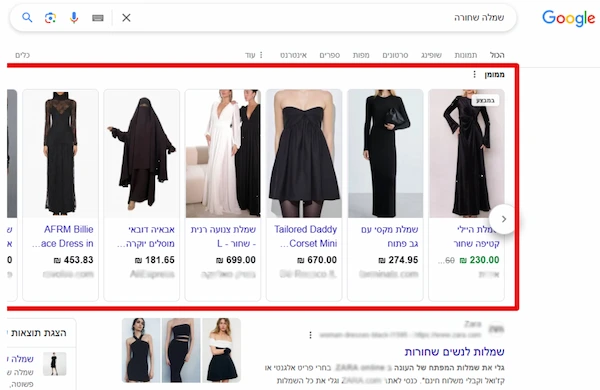Screen dimensions: 600x390
Task: Click Zara halter dress thumbnail
Action: click(x=141, y=350)
